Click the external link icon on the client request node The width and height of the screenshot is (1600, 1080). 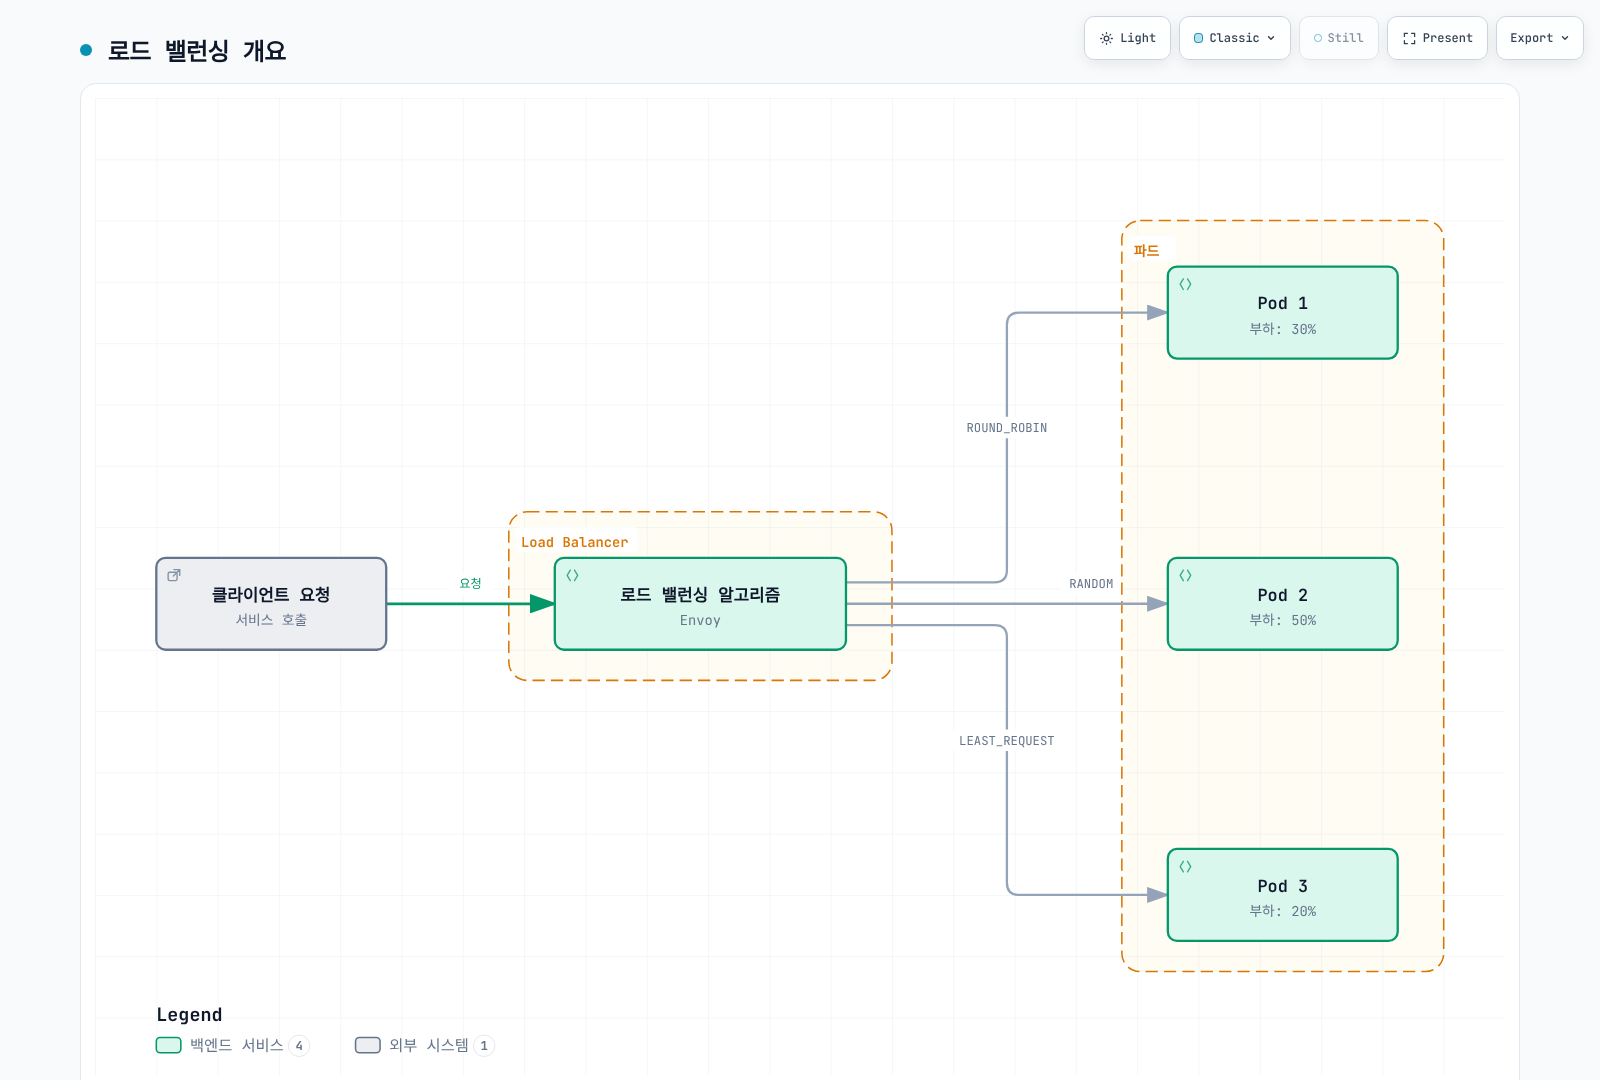coord(174,575)
